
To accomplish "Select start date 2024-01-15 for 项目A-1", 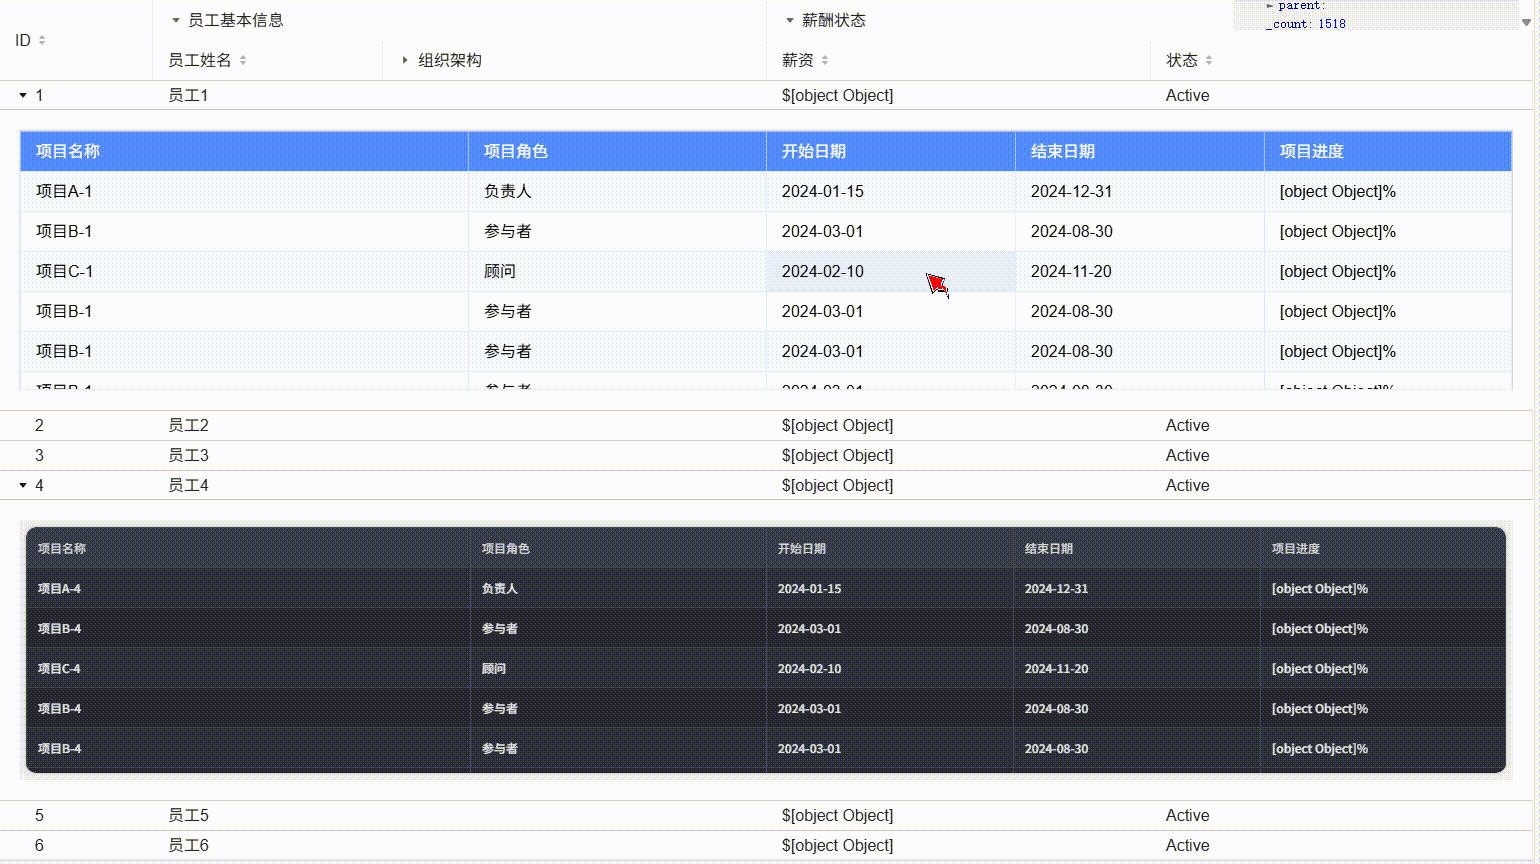I will pyautogui.click(x=891, y=191).
